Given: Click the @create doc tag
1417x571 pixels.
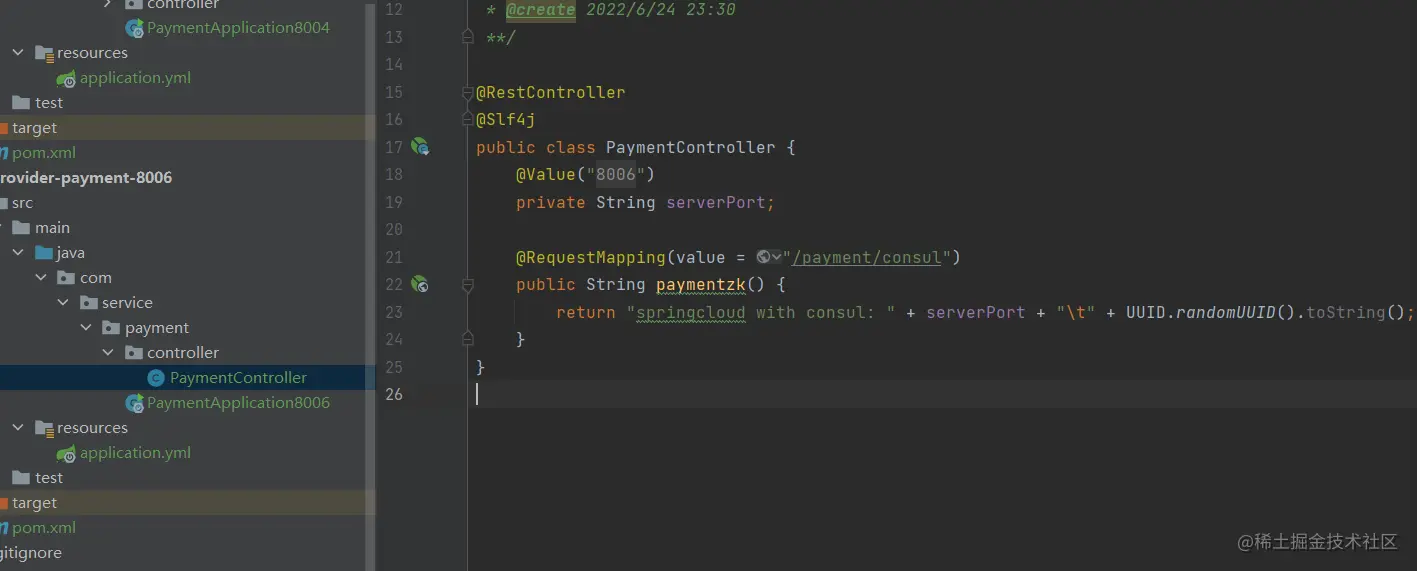Looking at the screenshot, I should (540, 10).
